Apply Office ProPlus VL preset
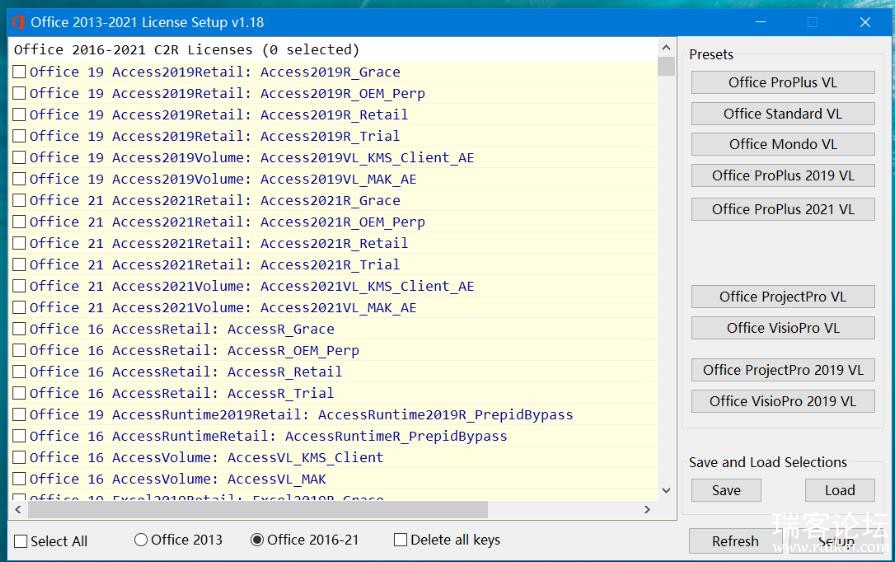This screenshot has height=562, width=895. tap(783, 82)
